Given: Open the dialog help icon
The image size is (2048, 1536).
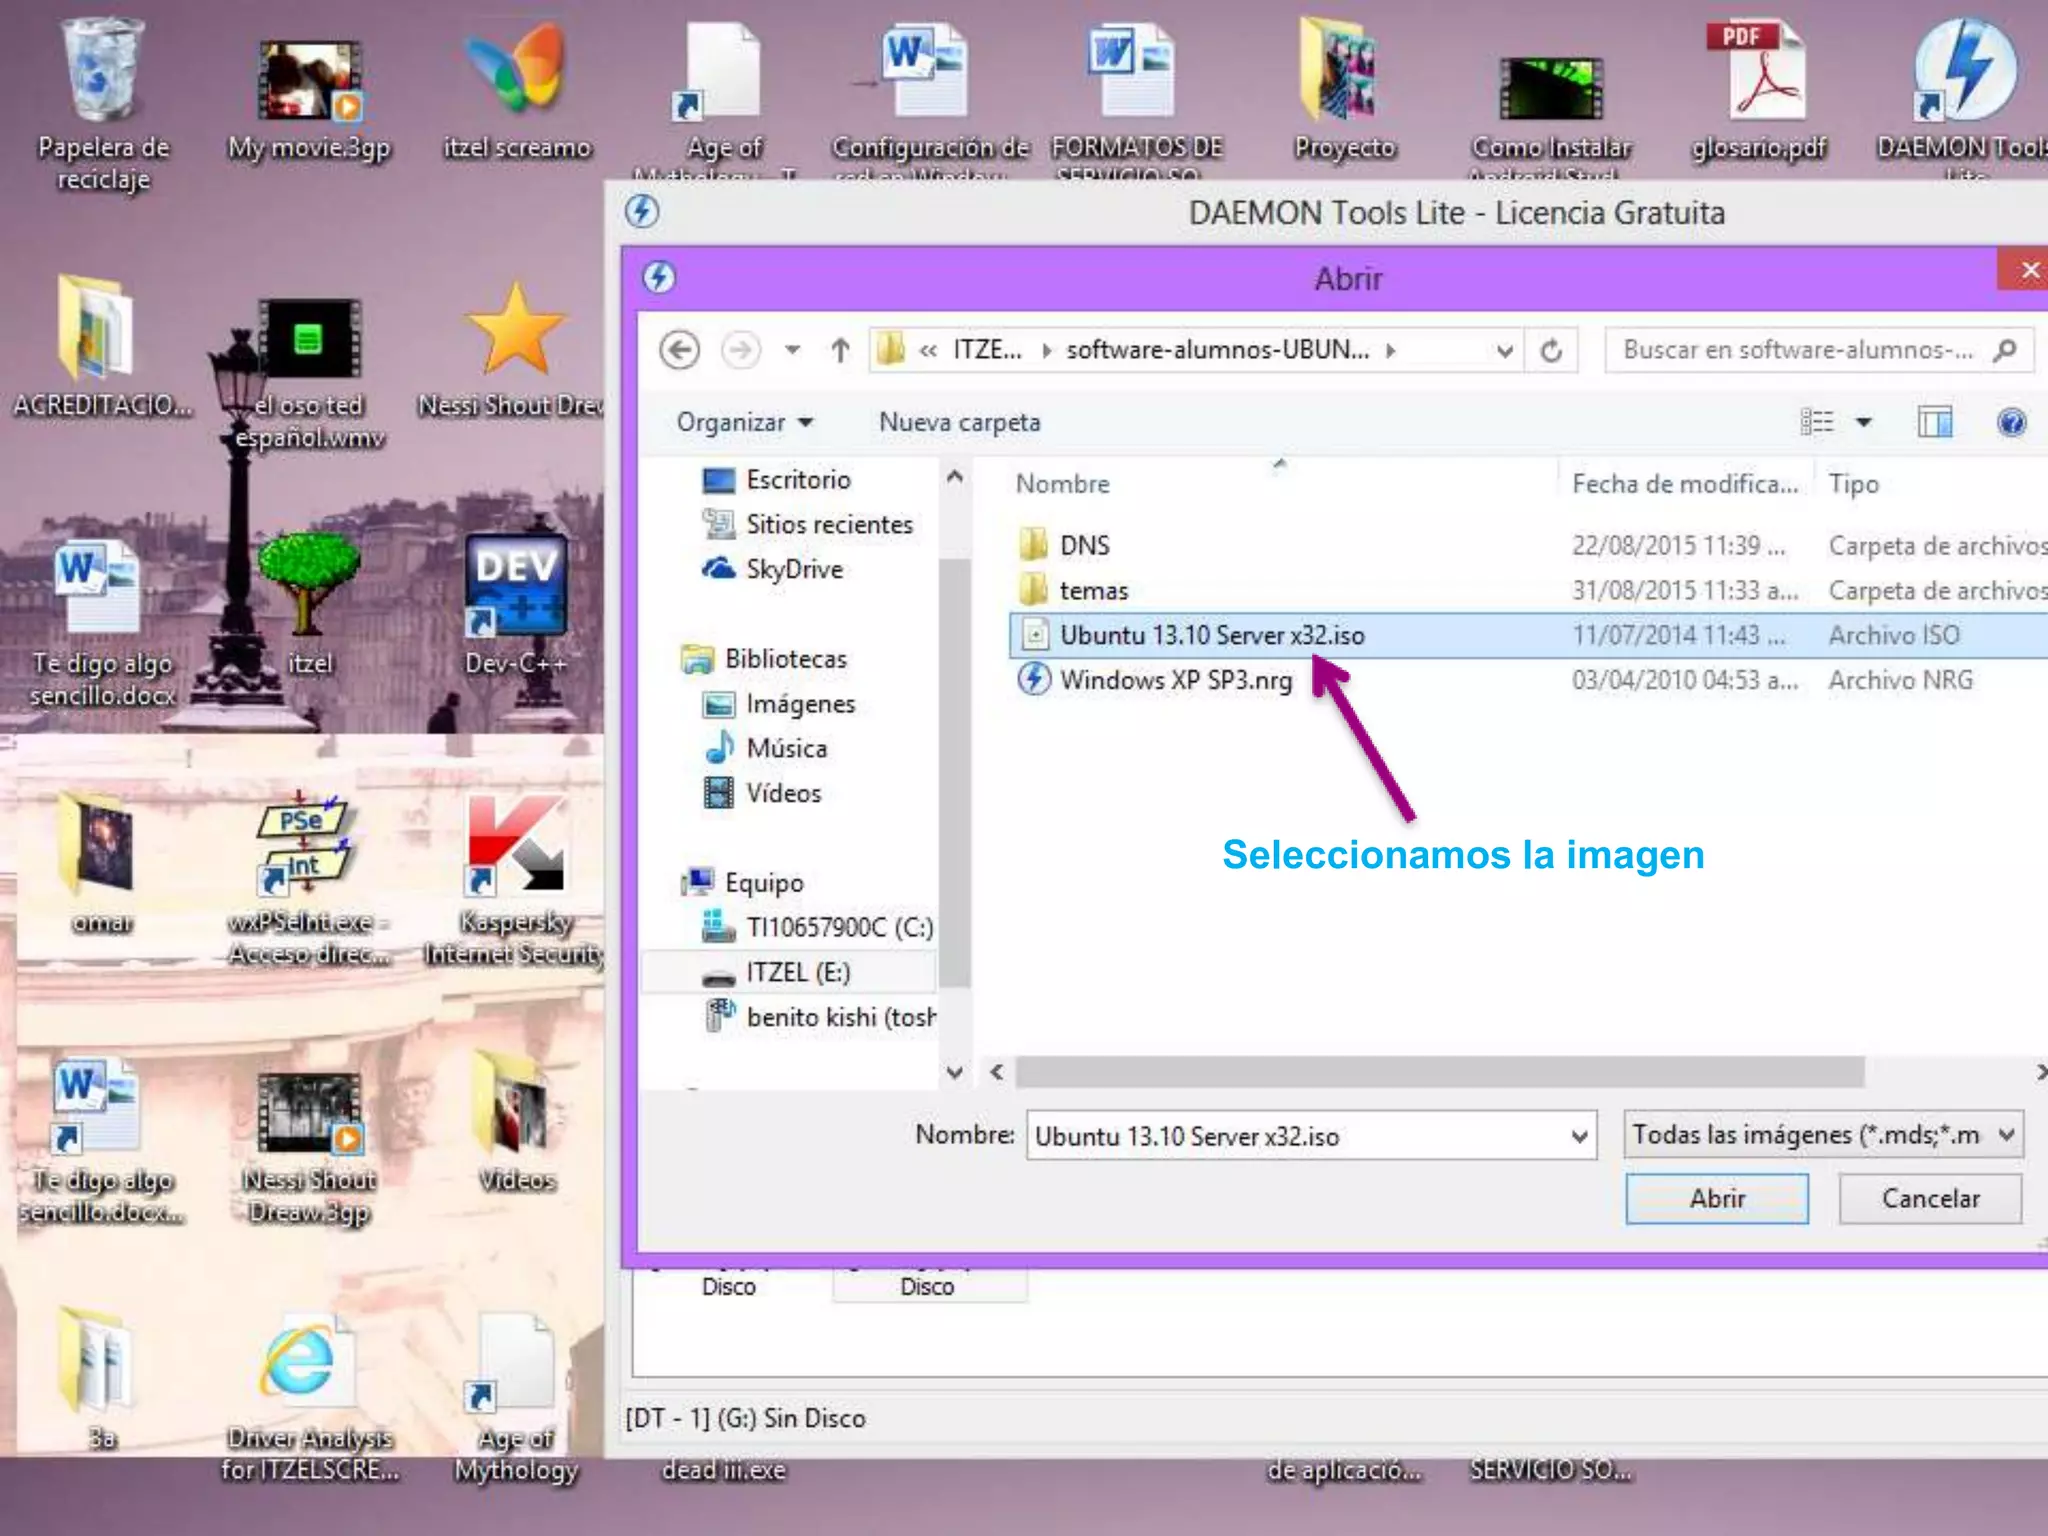Looking at the screenshot, I should click(x=2011, y=422).
